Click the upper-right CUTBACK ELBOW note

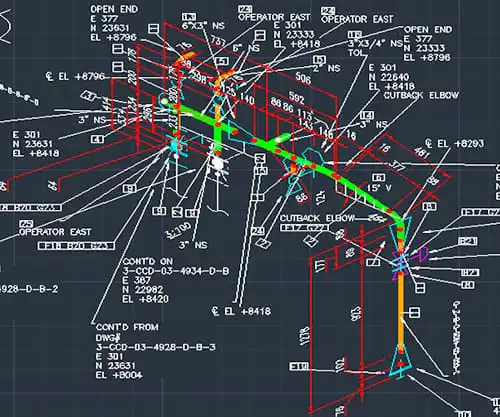point(421,95)
